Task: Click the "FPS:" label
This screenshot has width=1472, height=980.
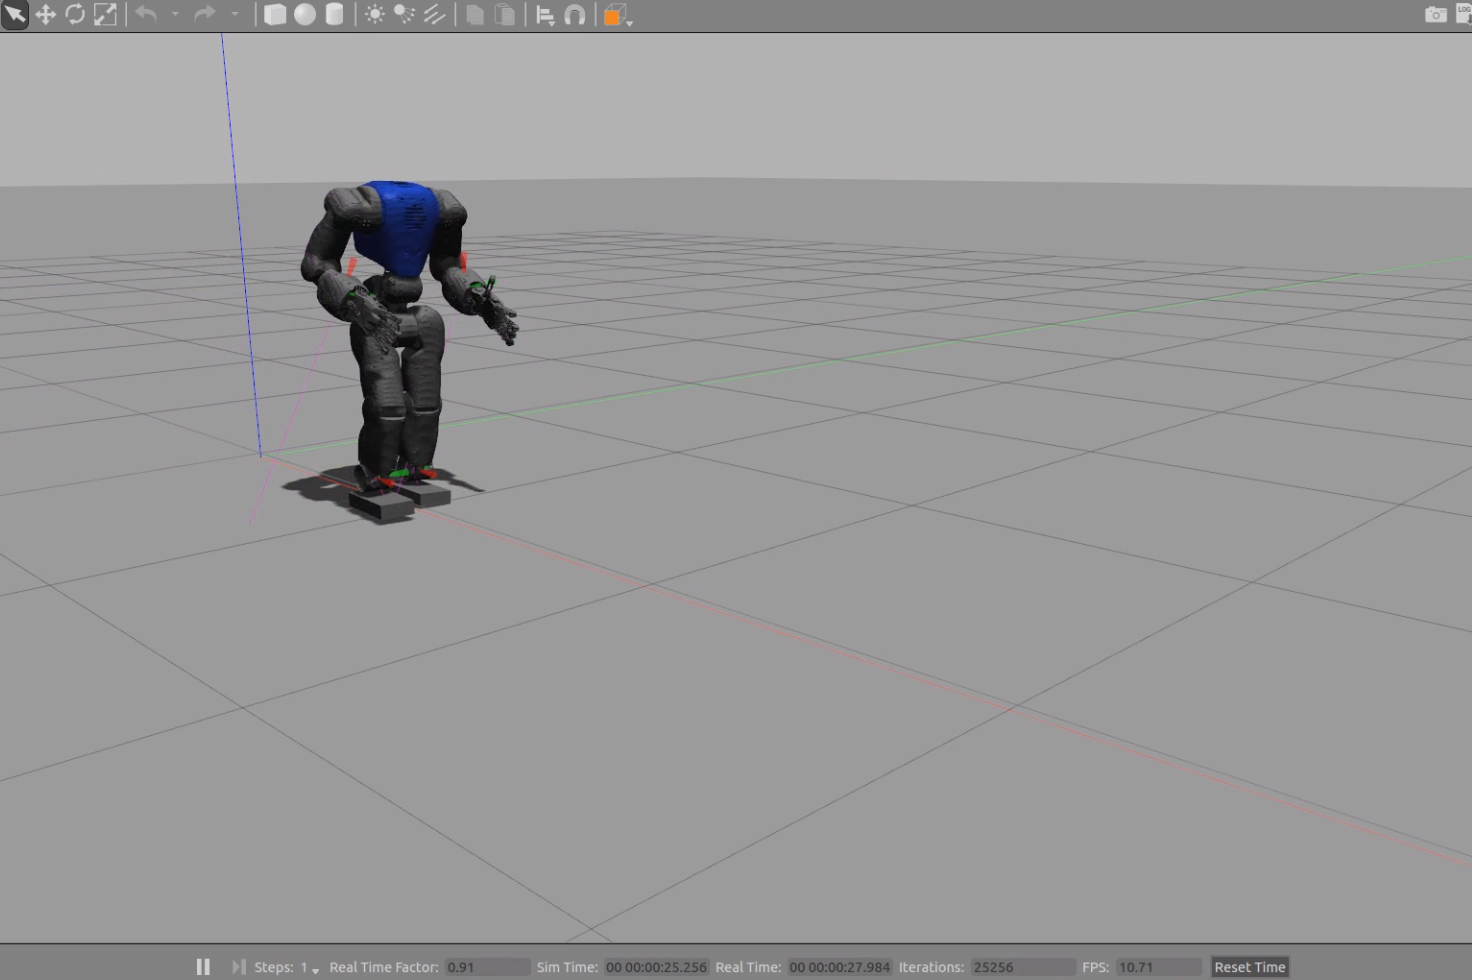Action: coord(1095,967)
